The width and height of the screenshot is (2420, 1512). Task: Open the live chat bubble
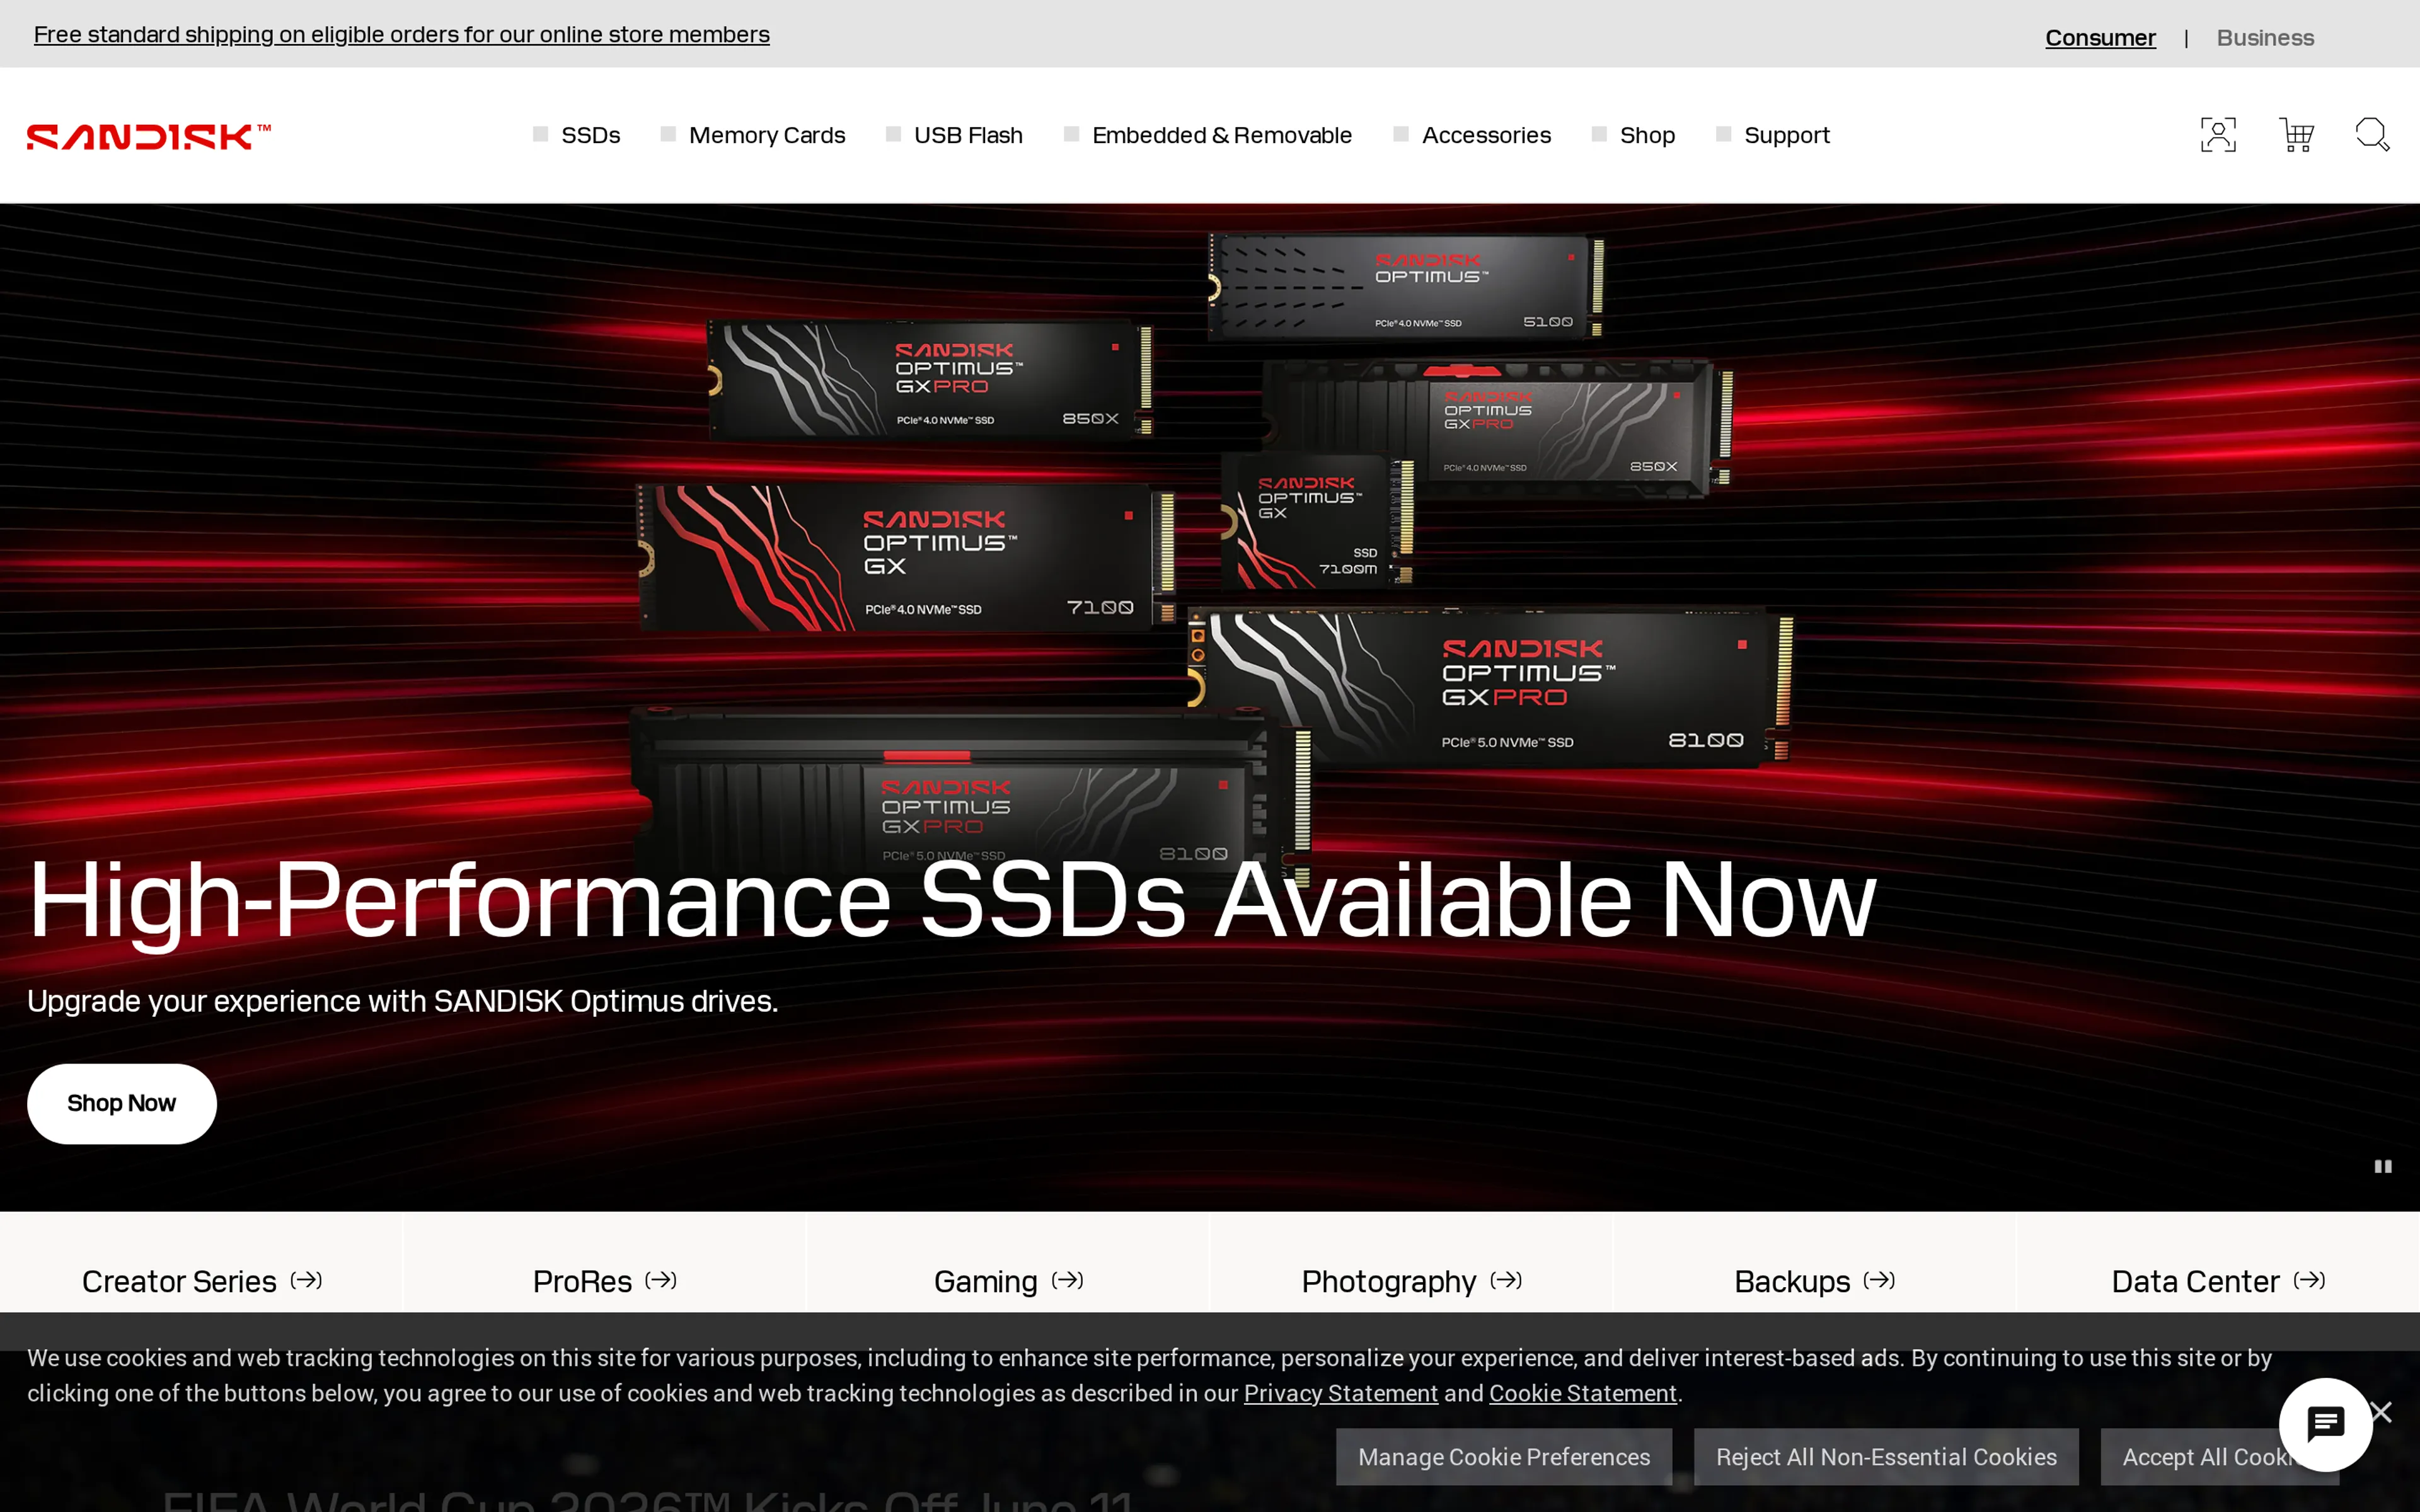[2325, 1424]
